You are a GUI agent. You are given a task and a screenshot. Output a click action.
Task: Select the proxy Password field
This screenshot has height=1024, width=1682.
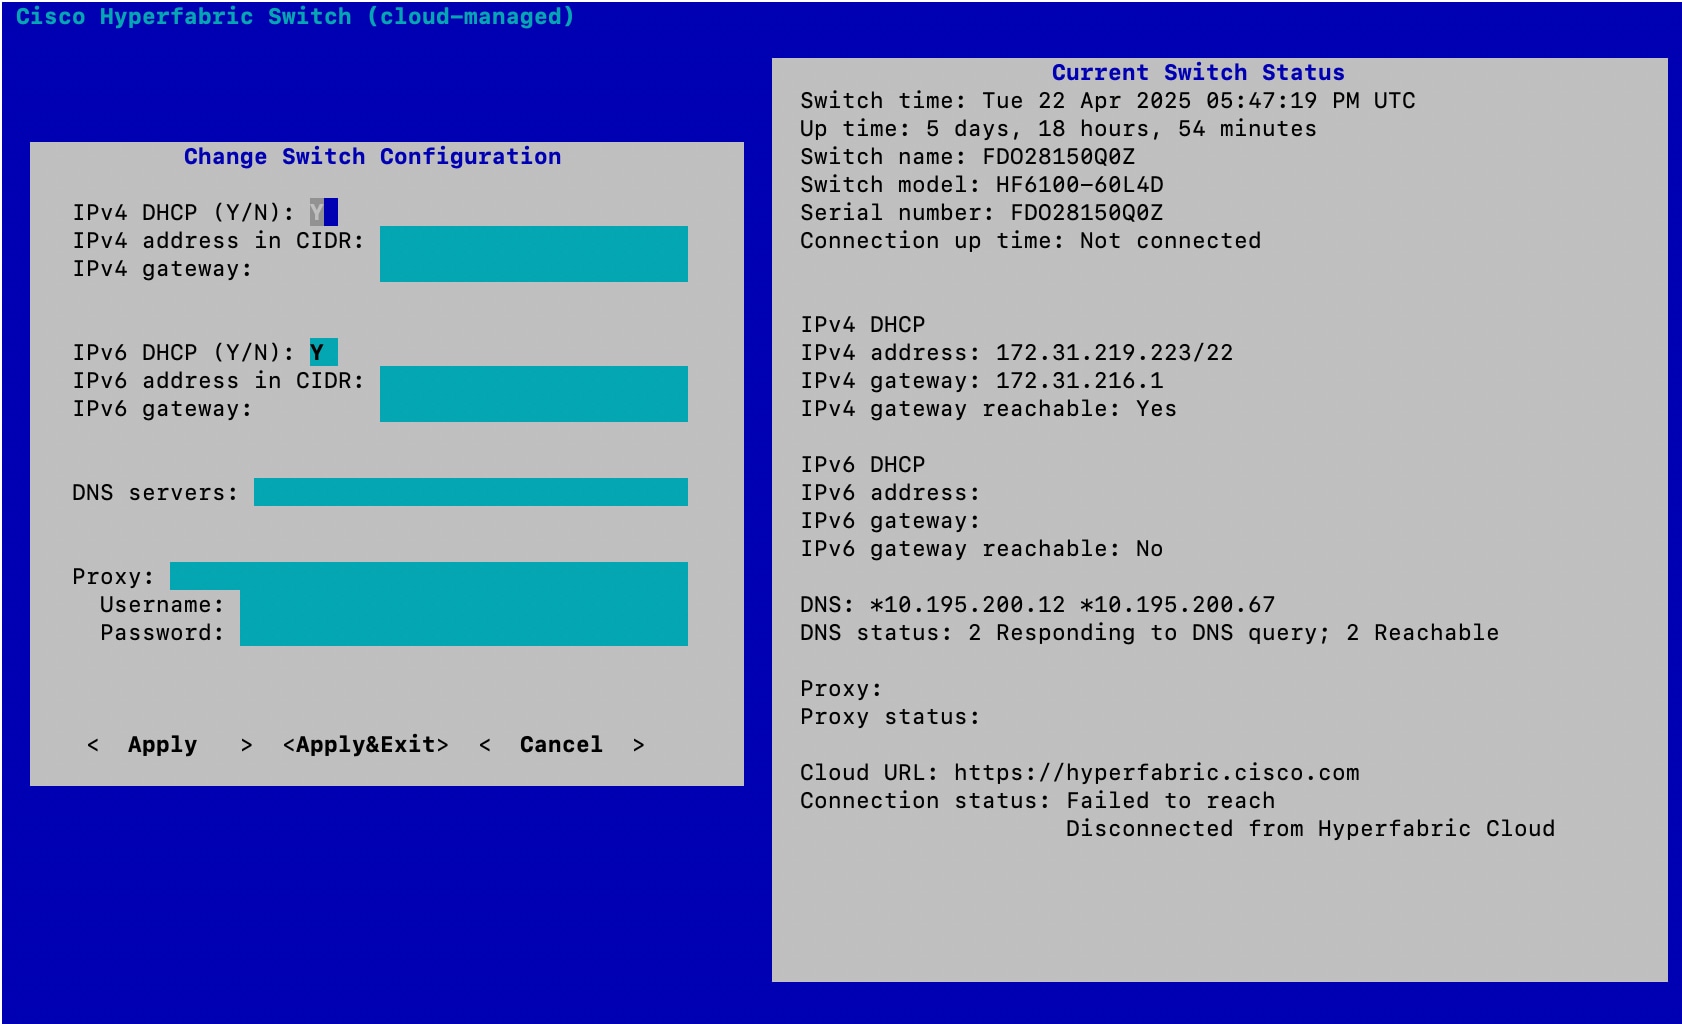(464, 632)
